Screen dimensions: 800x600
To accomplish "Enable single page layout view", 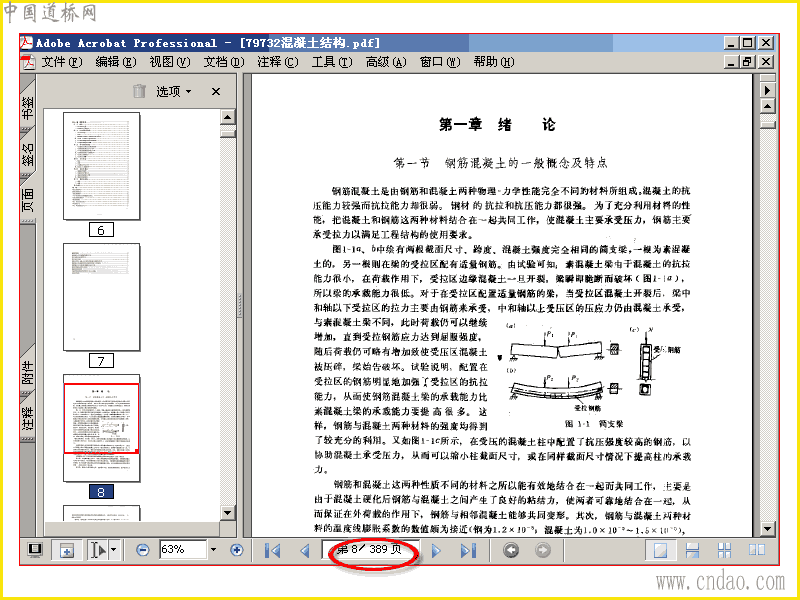I will tap(660, 550).
